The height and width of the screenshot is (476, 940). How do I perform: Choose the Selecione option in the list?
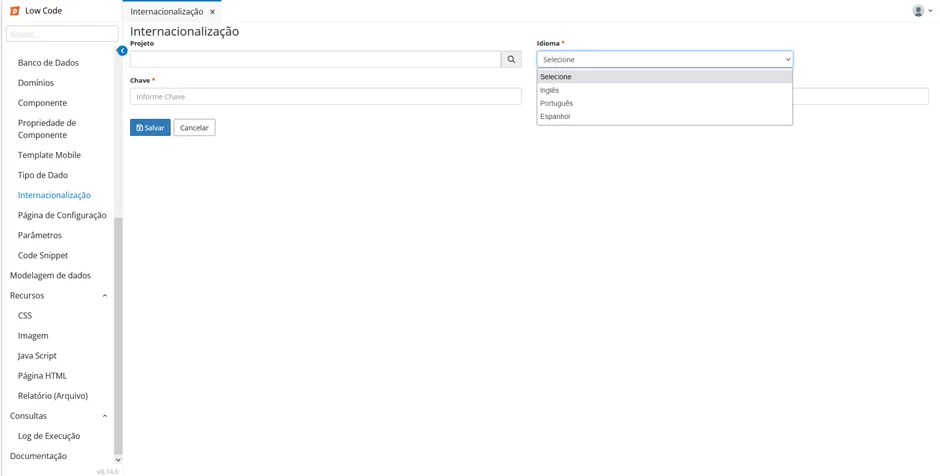[x=665, y=77]
